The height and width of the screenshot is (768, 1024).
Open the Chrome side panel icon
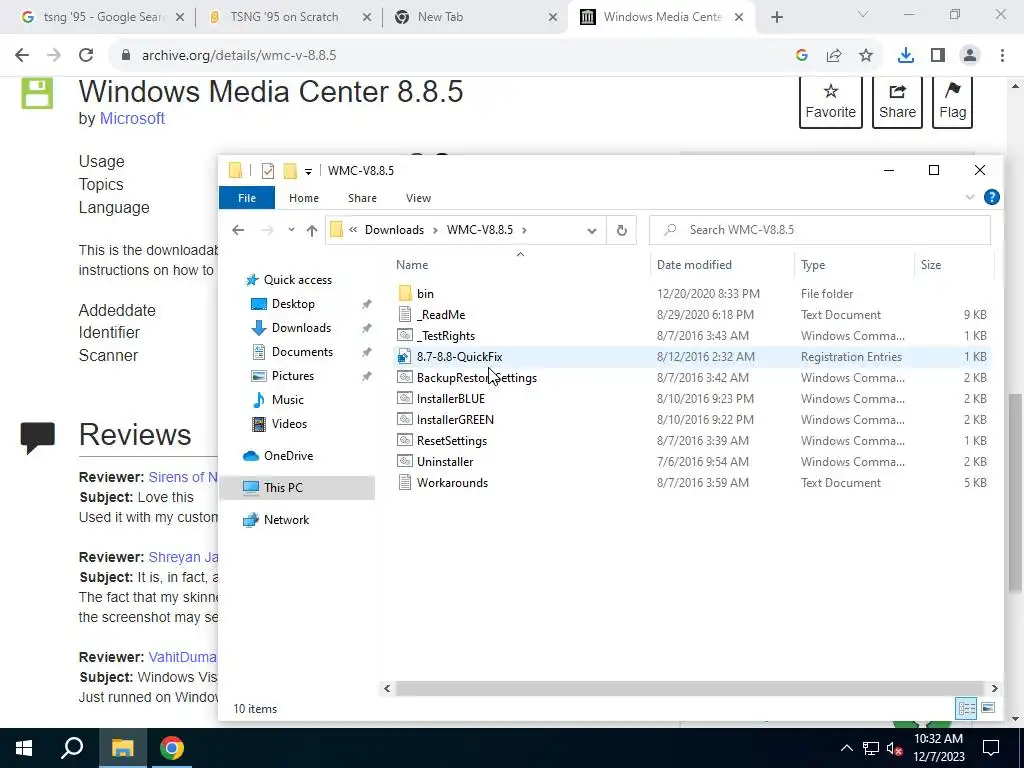click(x=938, y=56)
